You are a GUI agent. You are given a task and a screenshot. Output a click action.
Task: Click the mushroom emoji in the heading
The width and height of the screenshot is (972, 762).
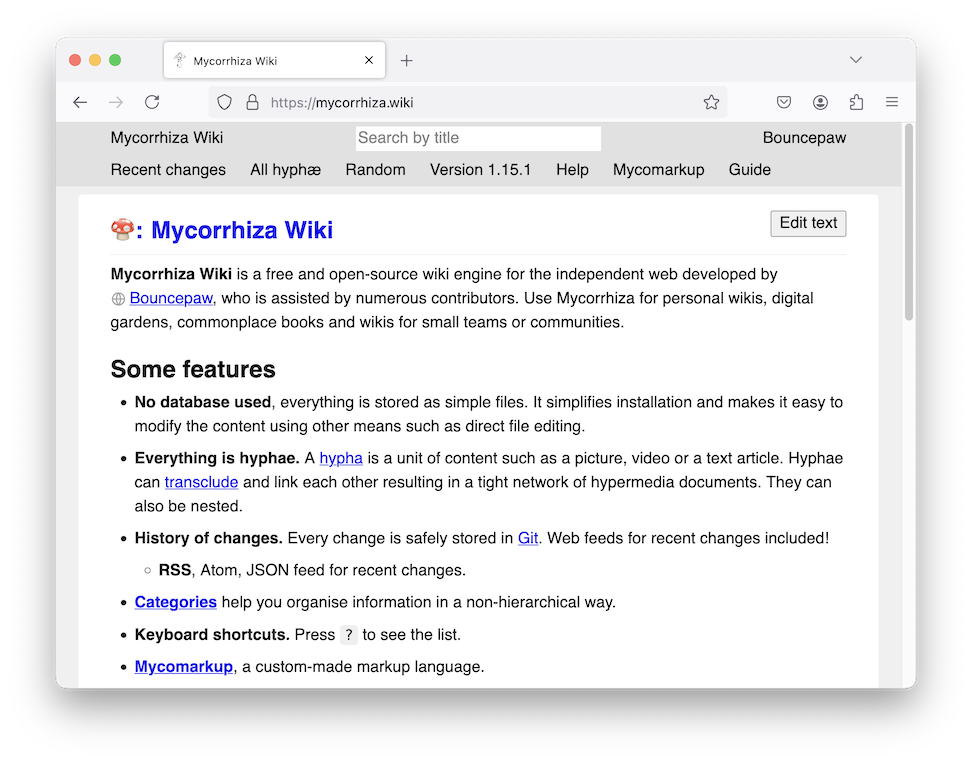tap(122, 229)
